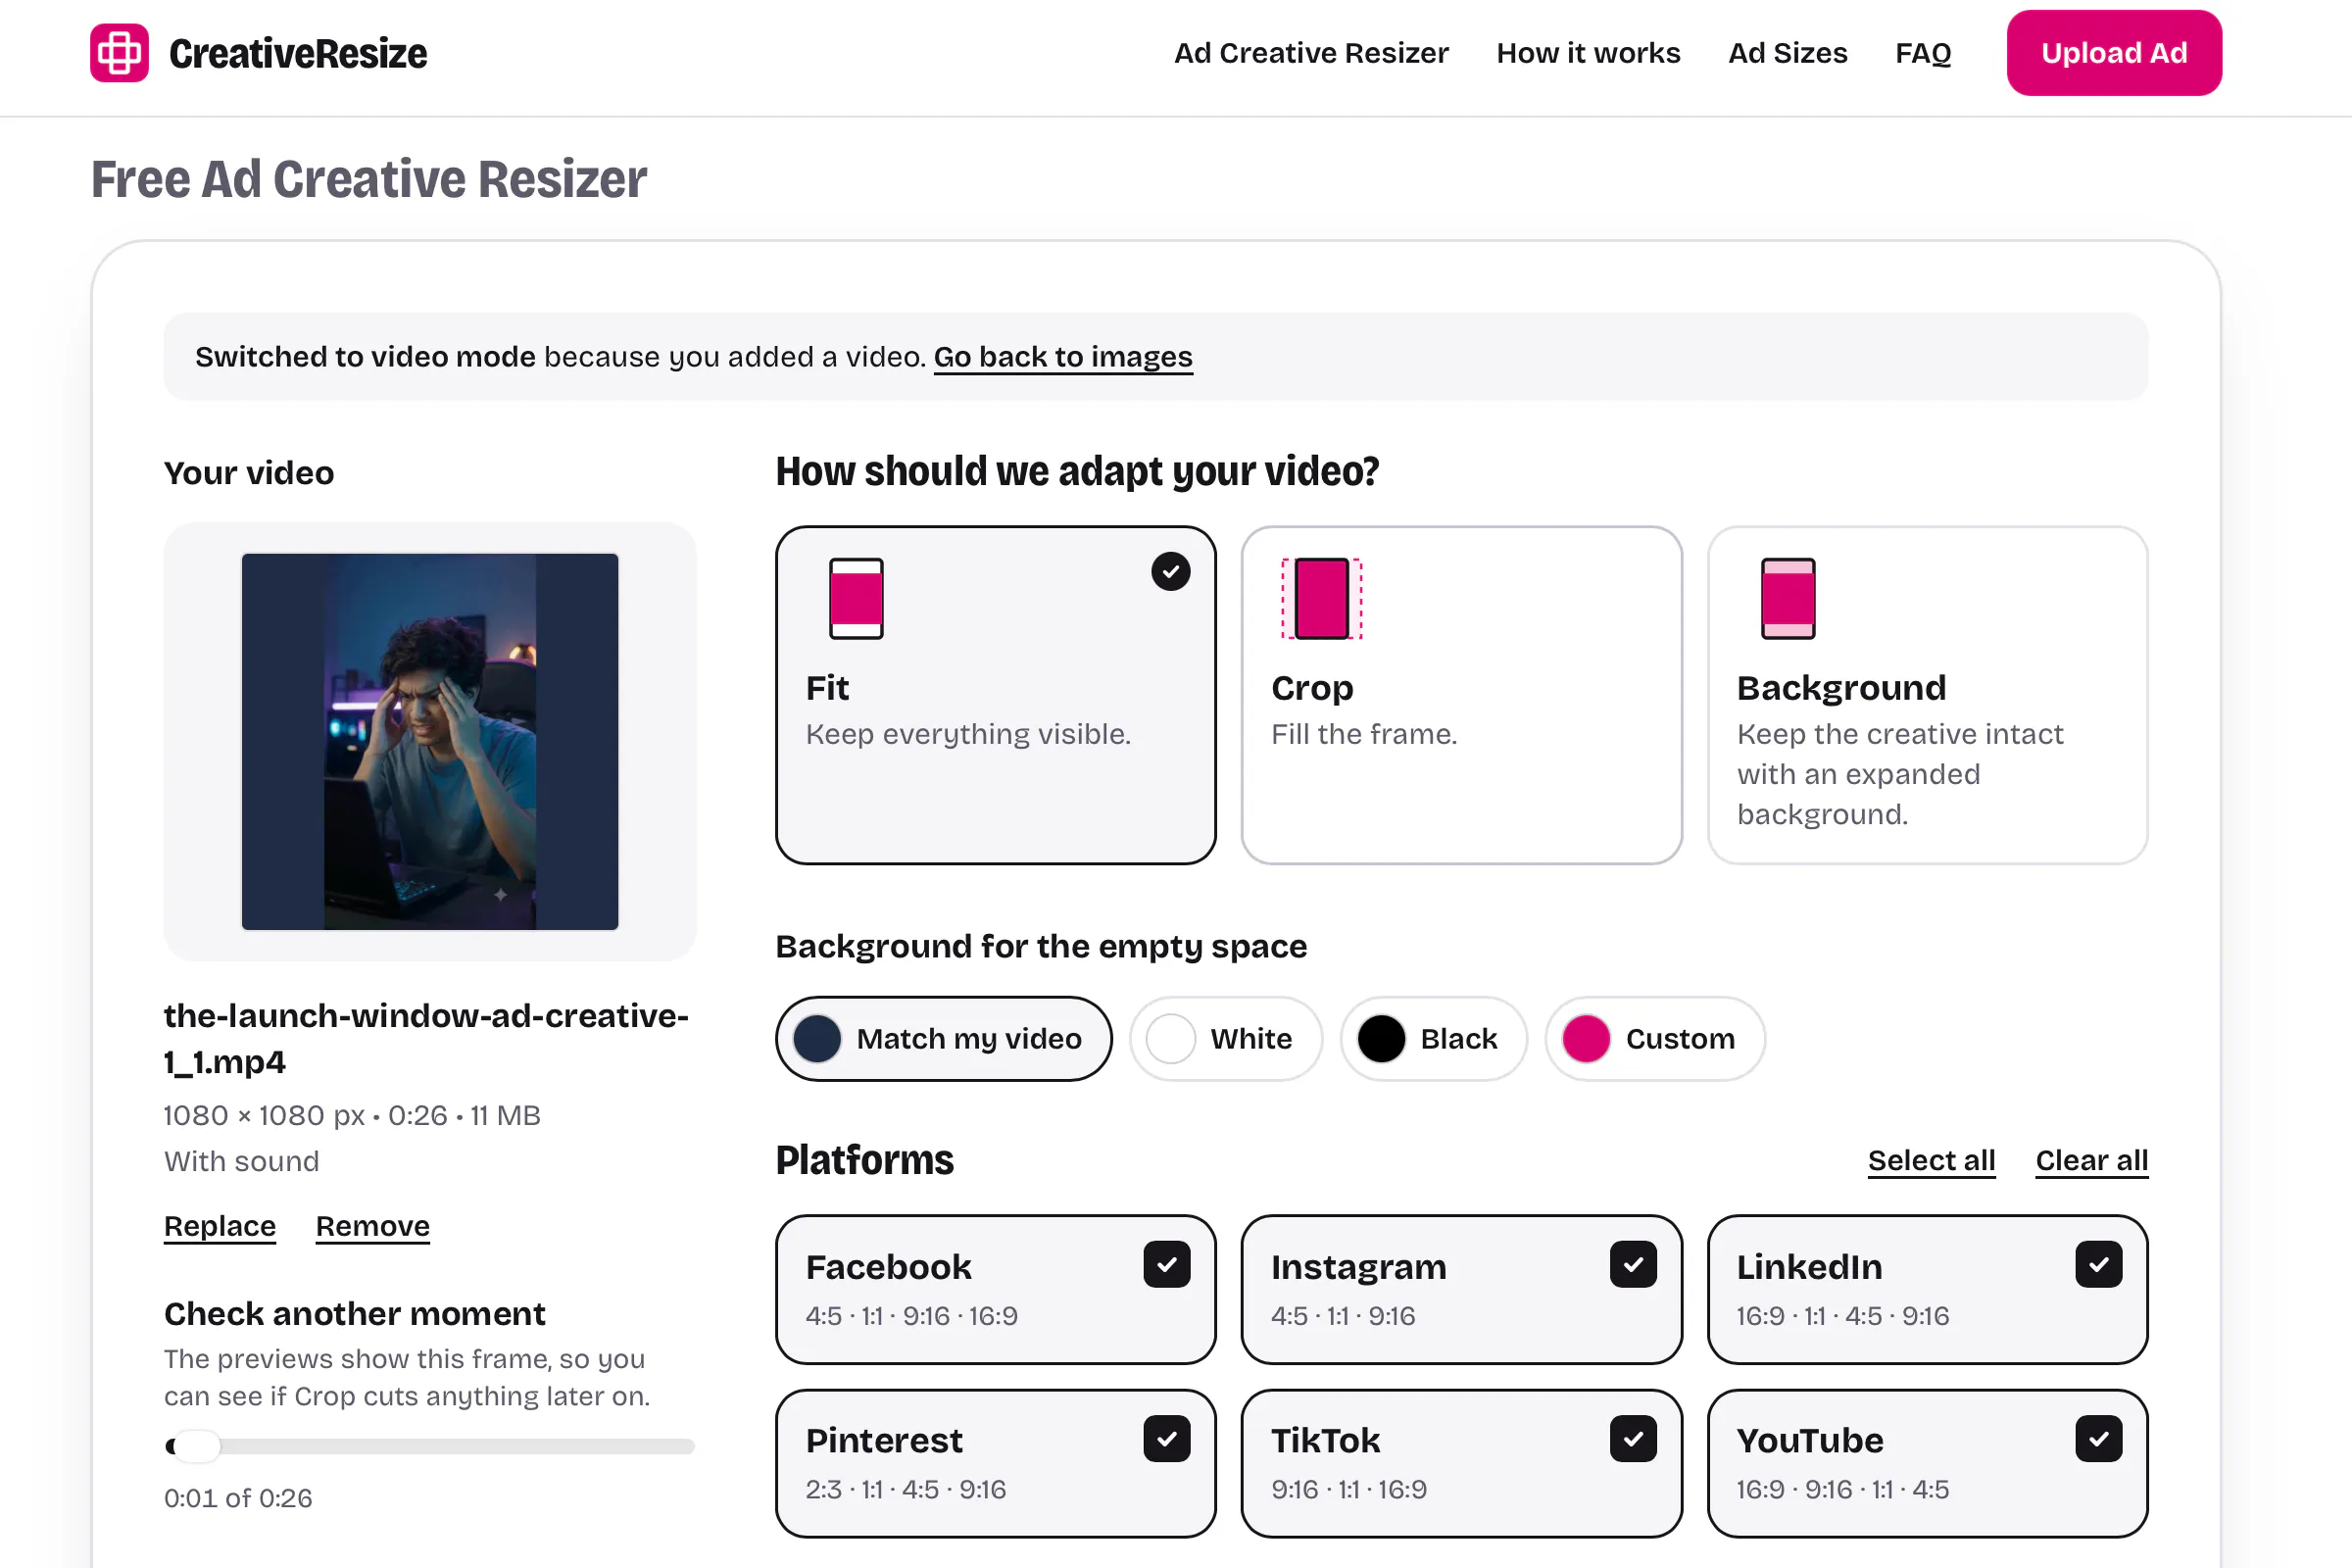This screenshot has height=1568, width=2352.
Task: Click the Facebook ratios '4:5 · 1:1 · 9:16 · 16:9'
Action: coord(911,1316)
